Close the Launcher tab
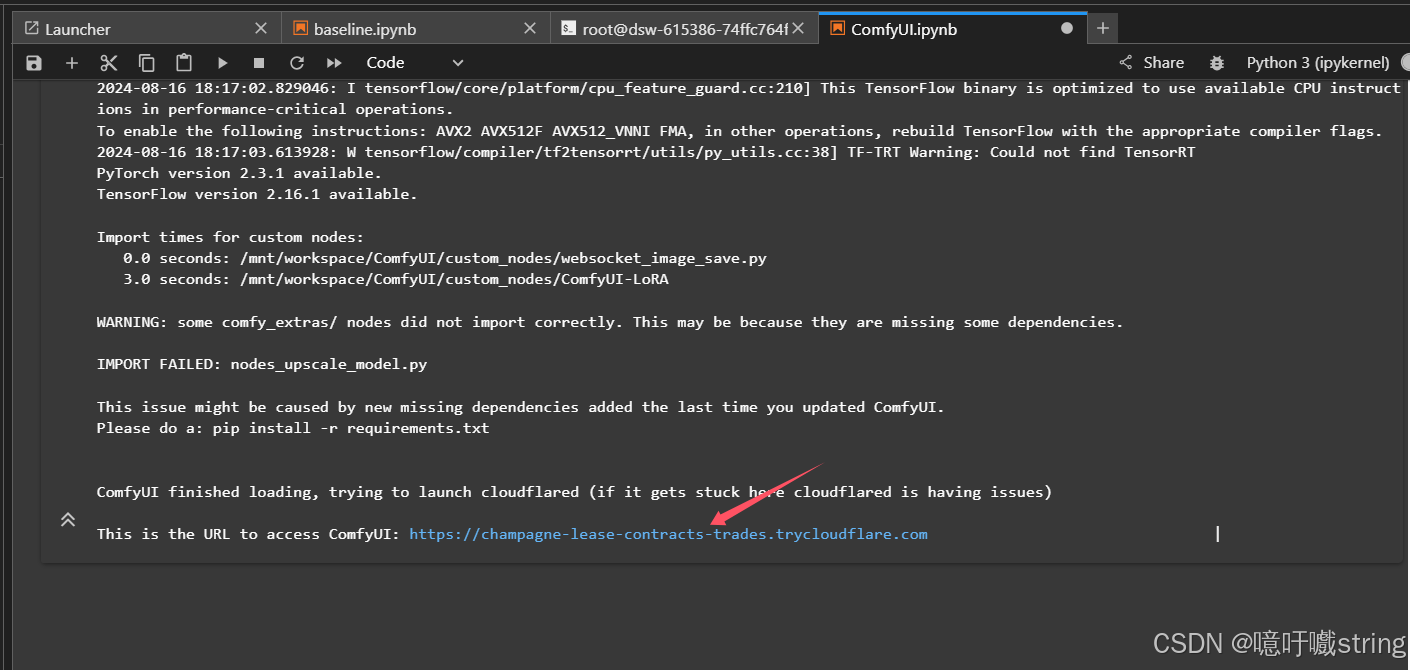Viewport: 1410px width, 670px height. click(x=261, y=29)
